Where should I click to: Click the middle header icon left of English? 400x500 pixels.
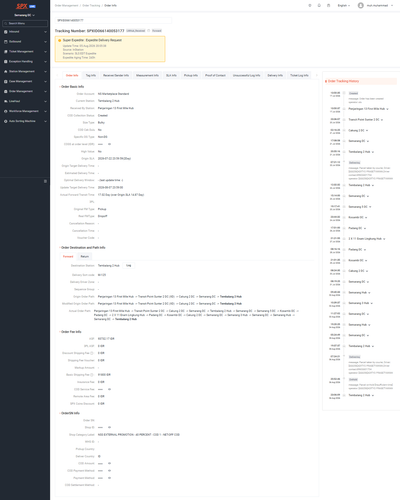pos(319,5)
